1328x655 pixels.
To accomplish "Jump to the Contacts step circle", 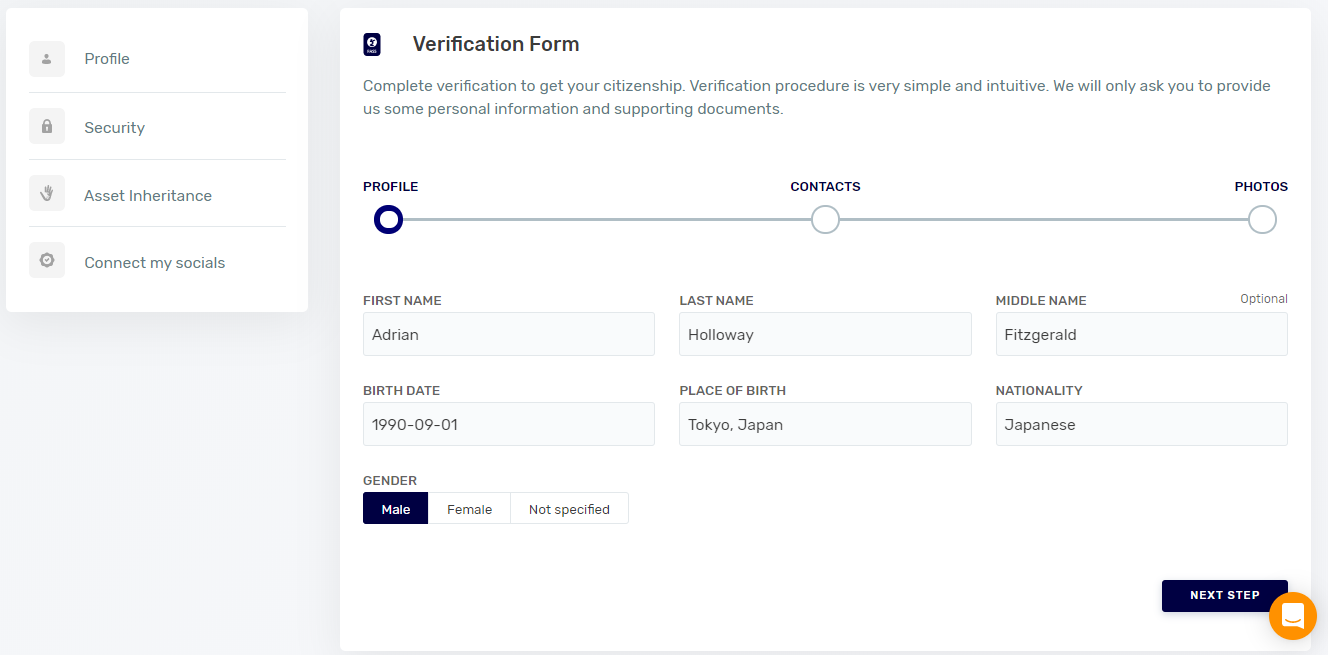I will (825, 219).
